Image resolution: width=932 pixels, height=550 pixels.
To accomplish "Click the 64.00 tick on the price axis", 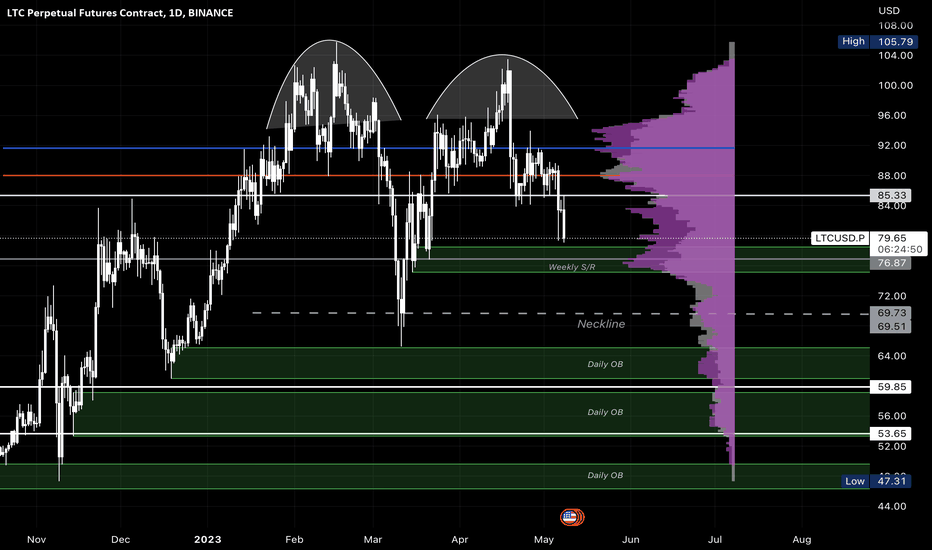I will [x=892, y=356].
